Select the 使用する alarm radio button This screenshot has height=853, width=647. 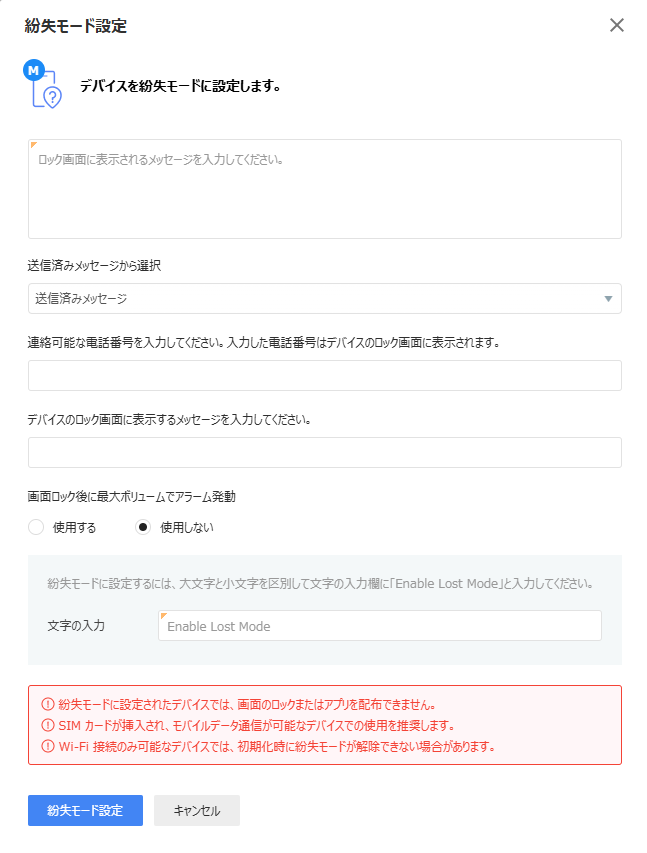click(36, 527)
